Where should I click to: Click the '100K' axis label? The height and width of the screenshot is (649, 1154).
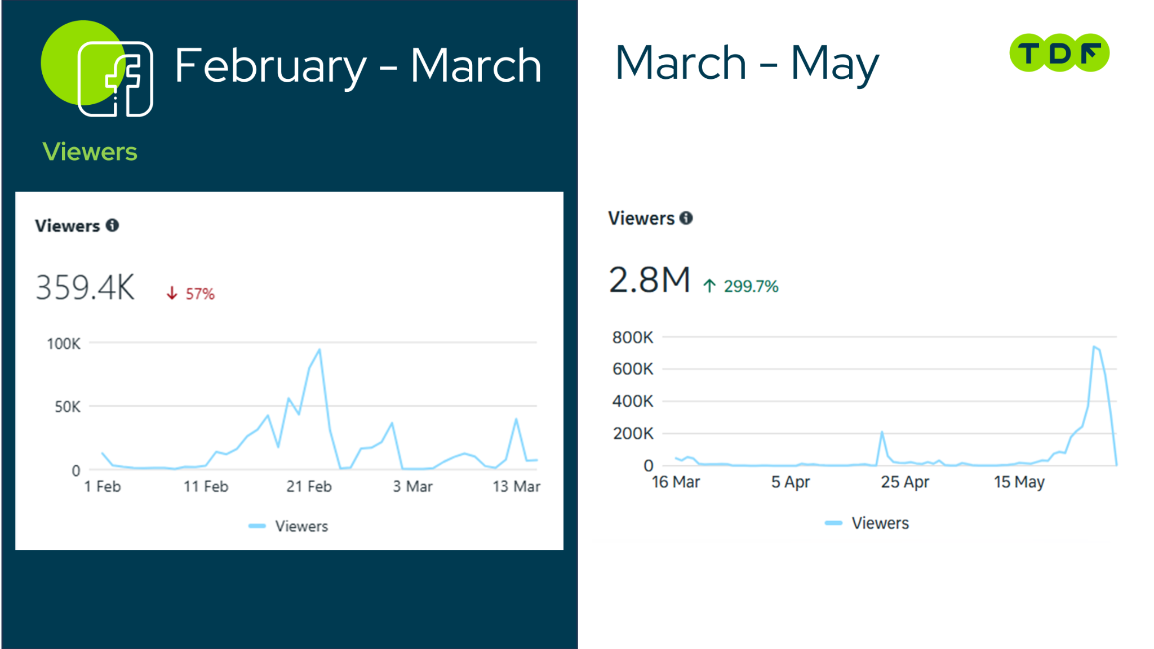click(63, 344)
